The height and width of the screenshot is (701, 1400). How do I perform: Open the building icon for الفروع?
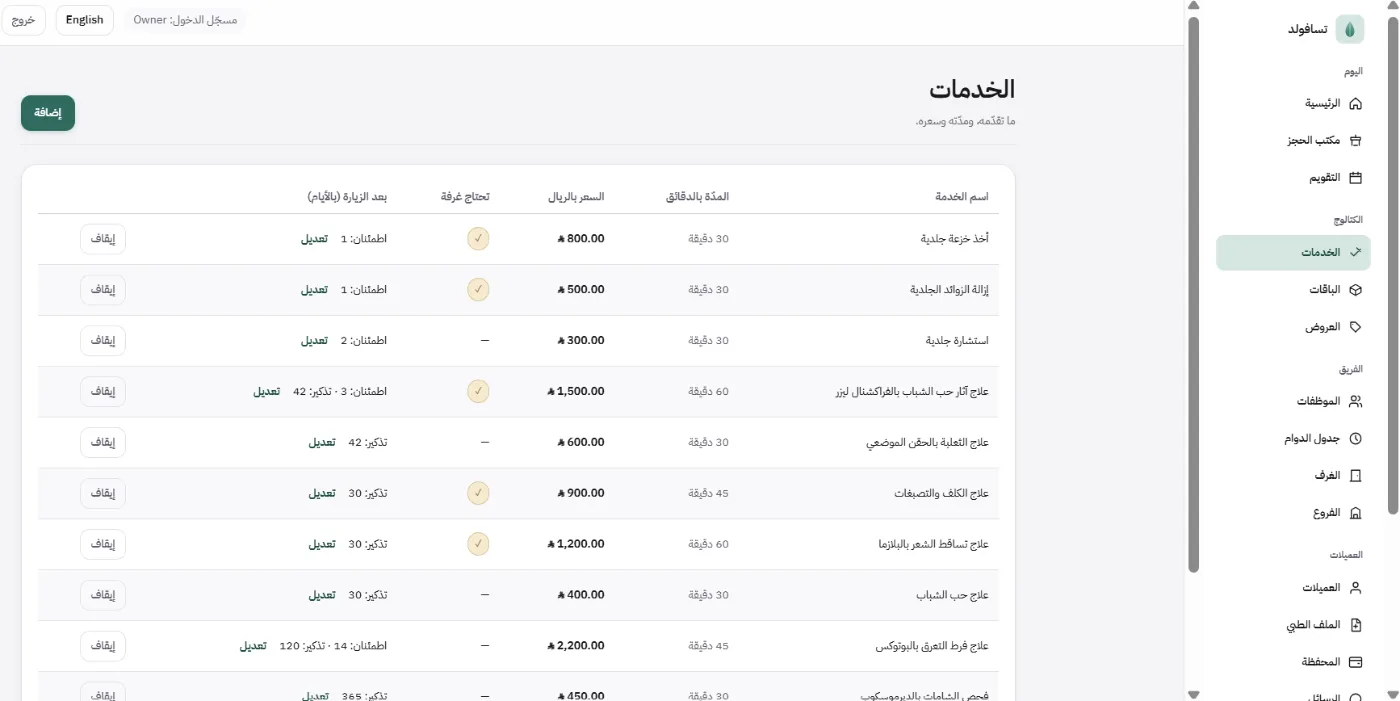pyautogui.click(x=1356, y=513)
